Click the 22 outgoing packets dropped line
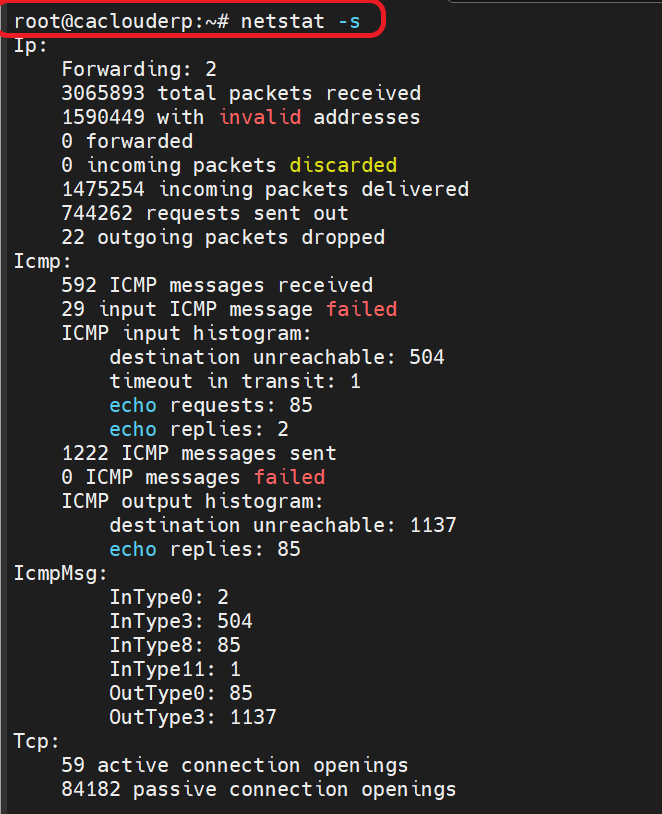The width and height of the screenshot is (662, 814). (x=223, y=237)
